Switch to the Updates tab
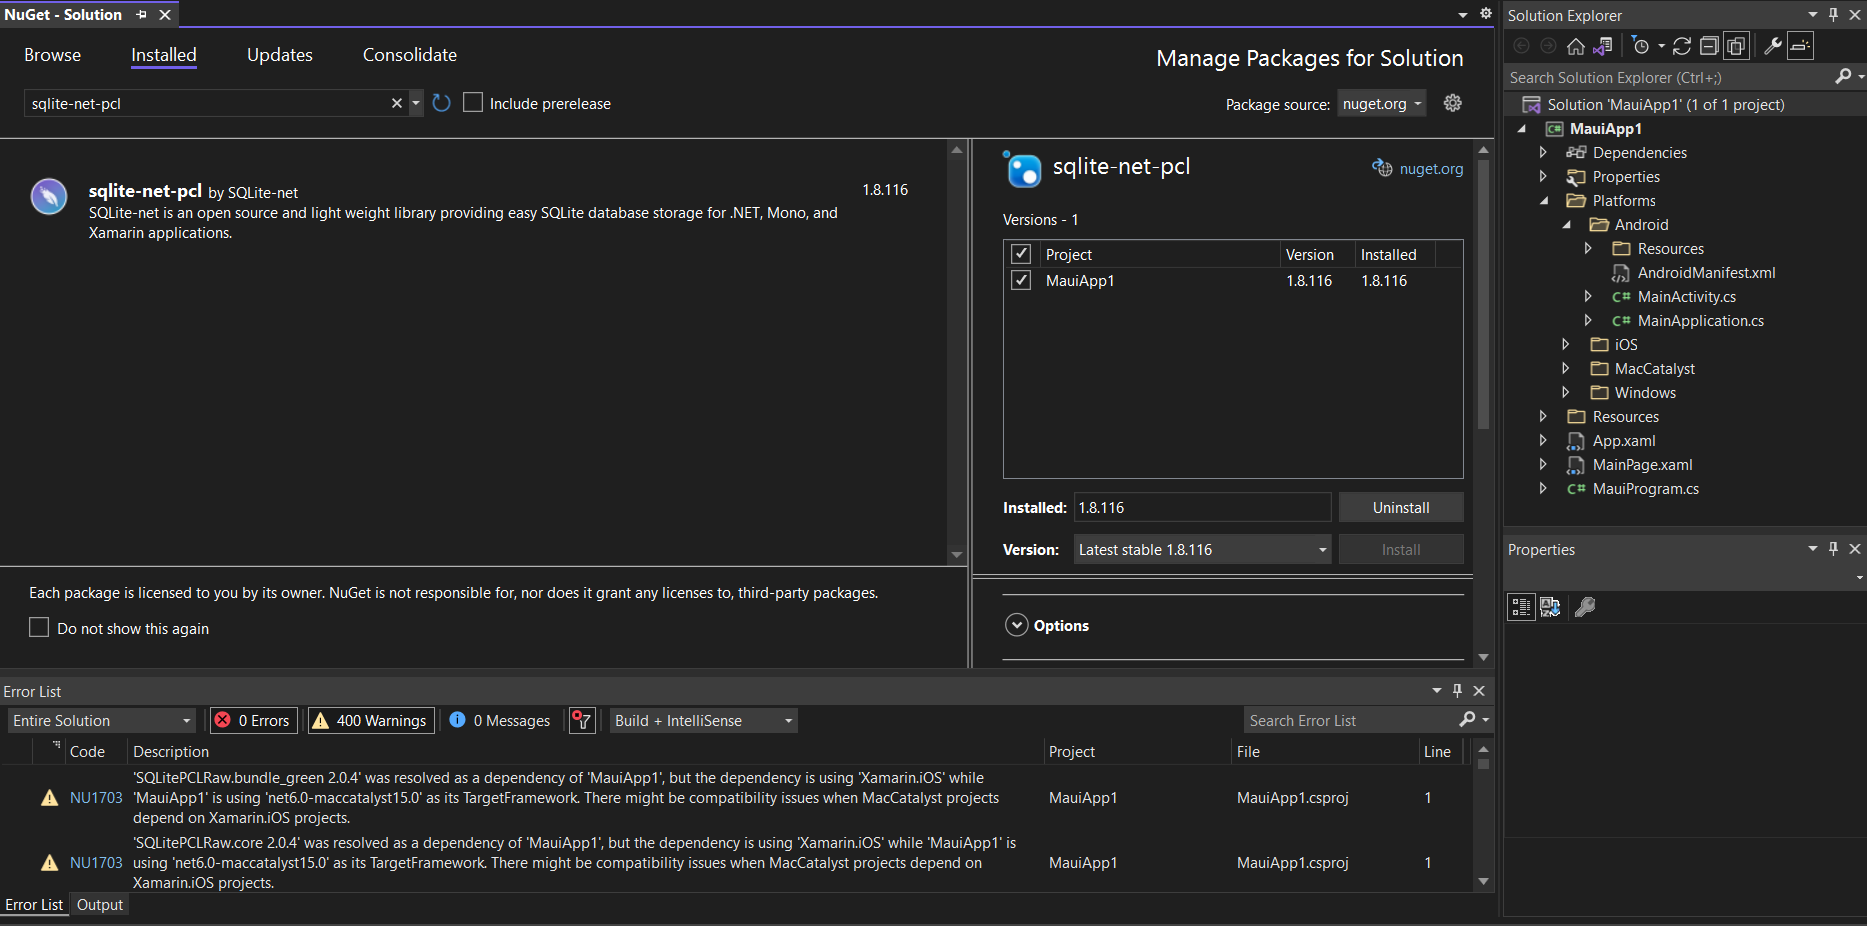Viewport: 1867px width, 926px height. point(280,55)
